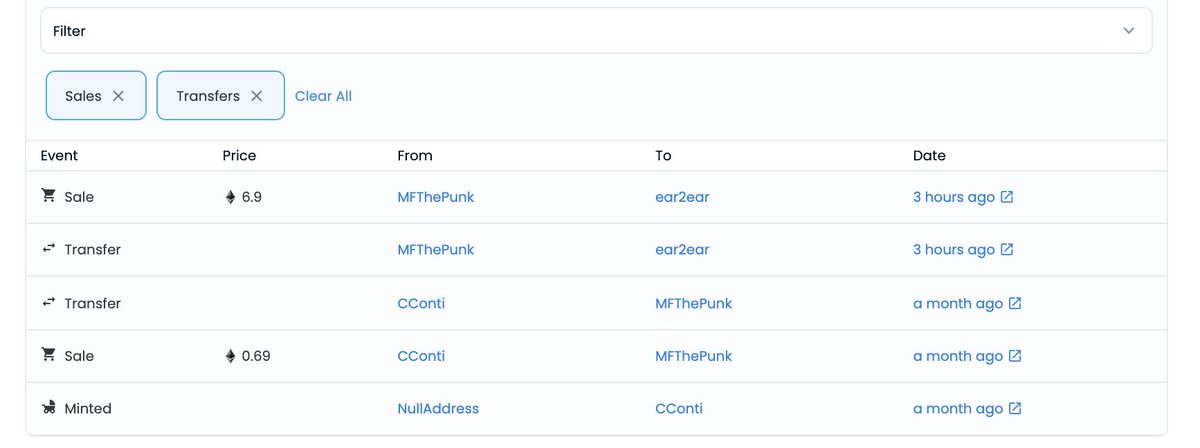
Task: Open ear2ear in the To column of the 6.9 Sale row
Action: click(x=682, y=197)
